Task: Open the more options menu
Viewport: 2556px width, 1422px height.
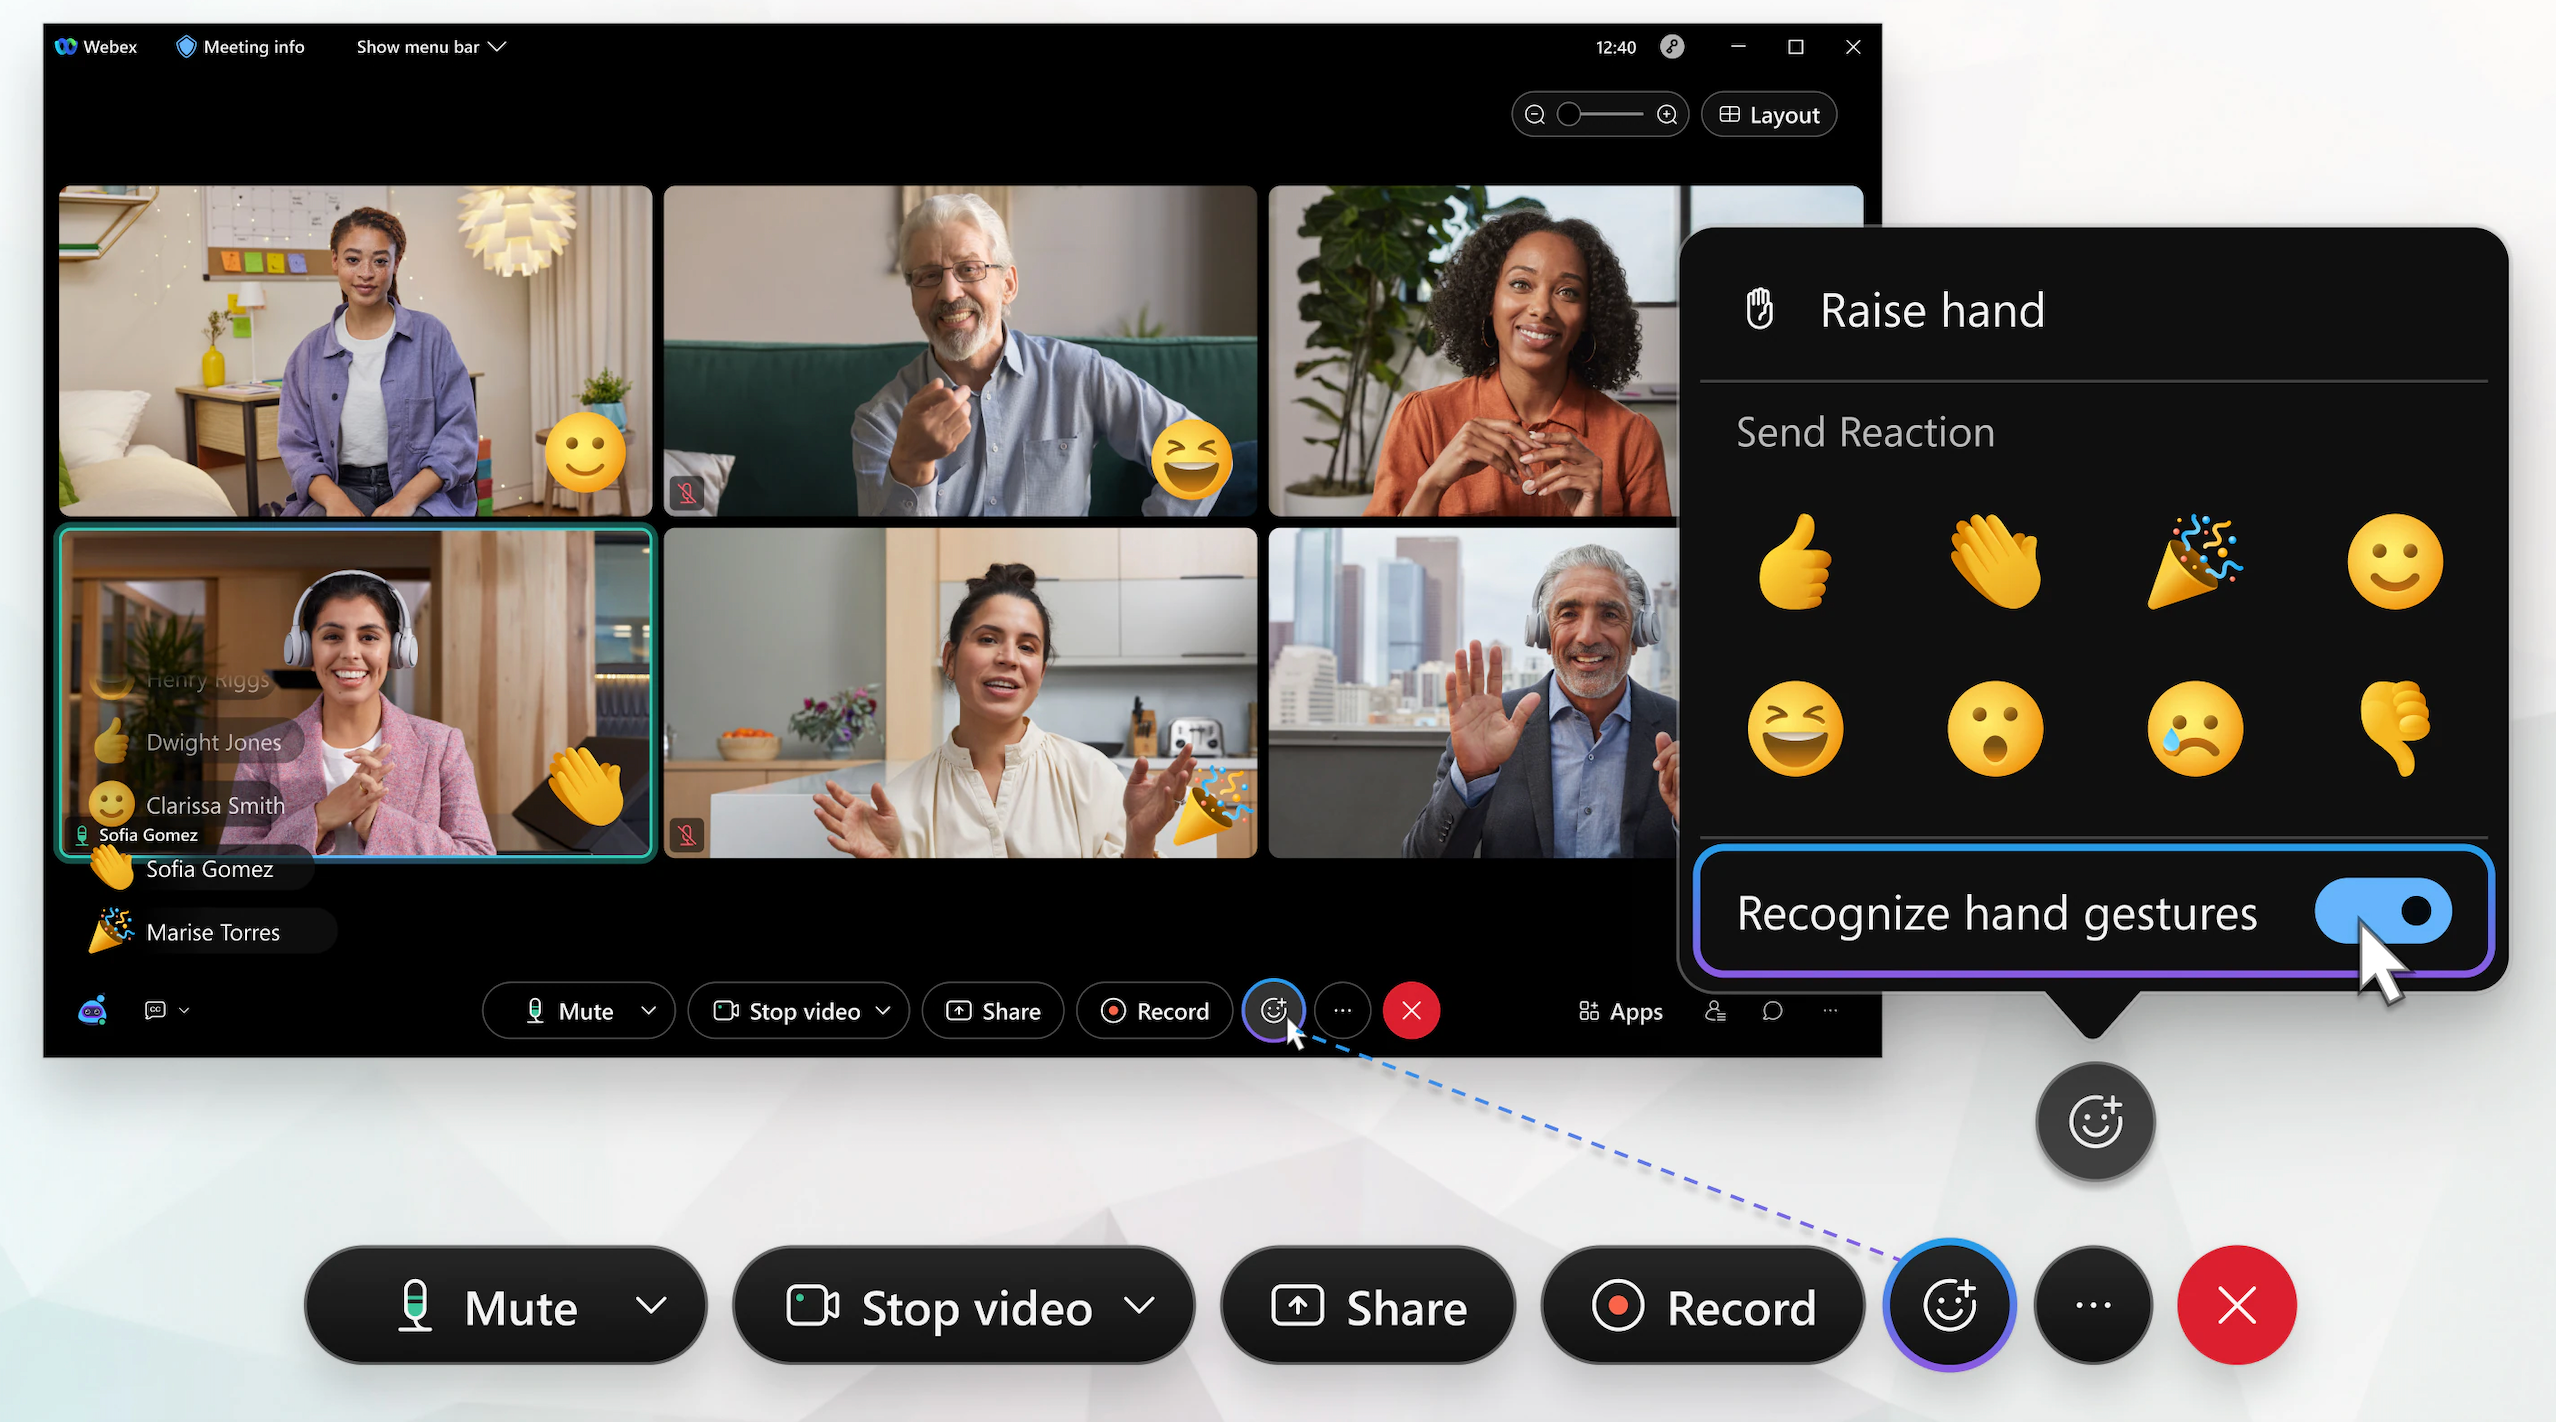Action: pyautogui.click(x=1345, y=1010)
